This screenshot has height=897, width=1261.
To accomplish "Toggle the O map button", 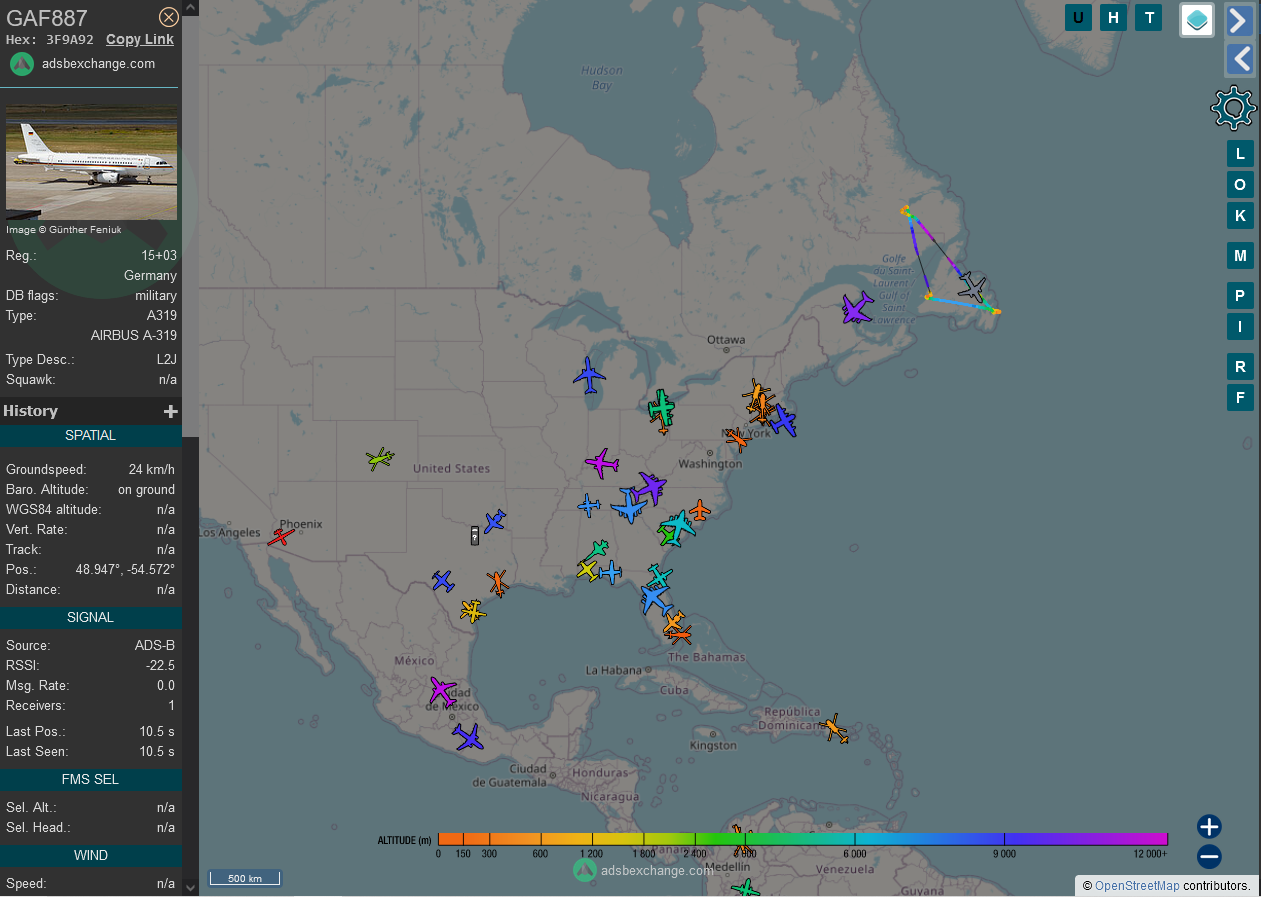I will (1240, 184).
